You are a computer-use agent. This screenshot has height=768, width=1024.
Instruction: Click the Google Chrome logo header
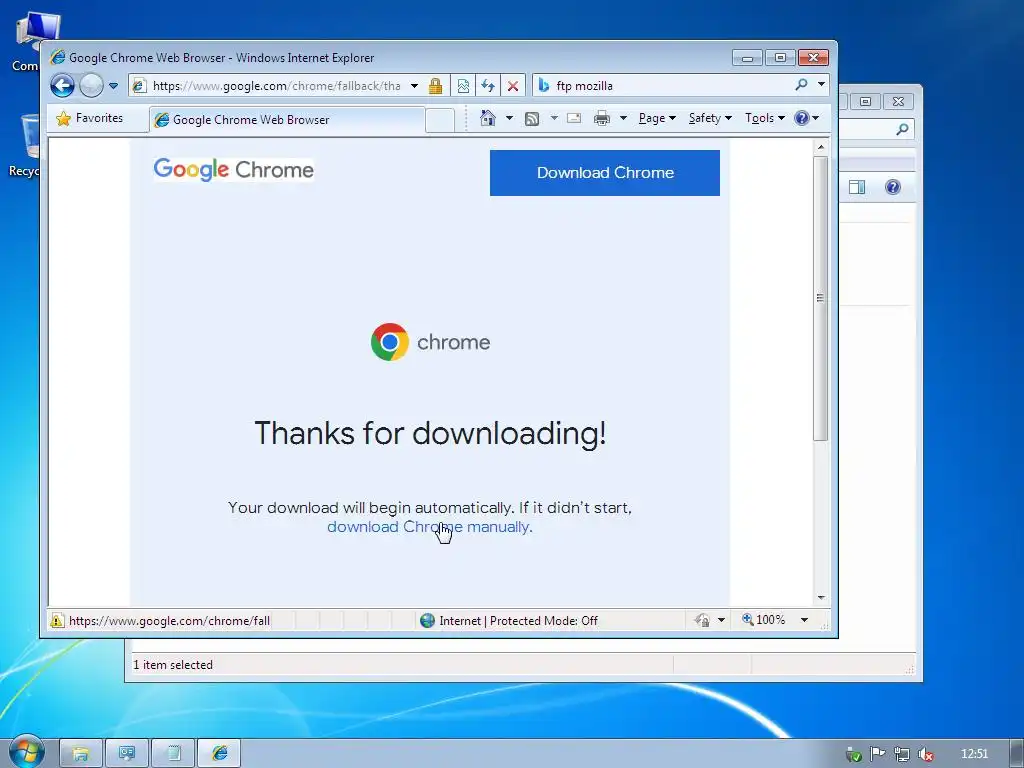pyautogui.click(x=234, y=170)
